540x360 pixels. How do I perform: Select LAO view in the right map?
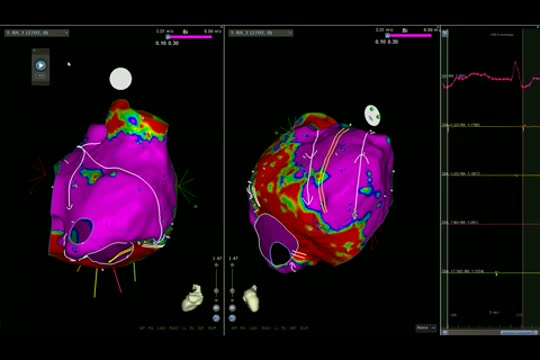point(253,328)
